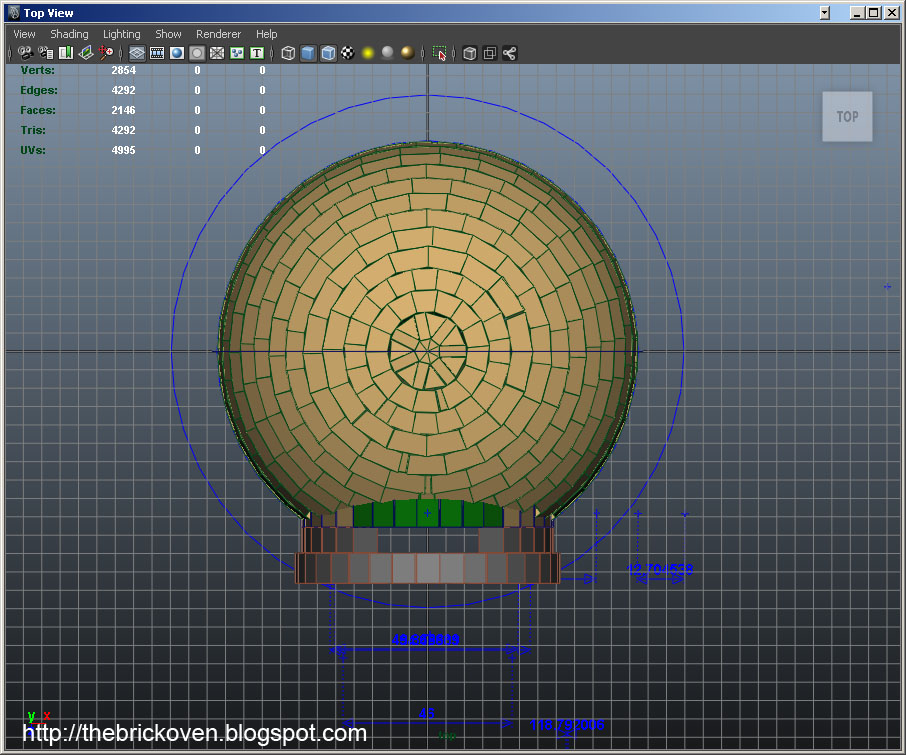Click the Bookmarks icon in toolbar
Image resolution: width=906 pixels, height=755 pixels.
tap(66, 53)
